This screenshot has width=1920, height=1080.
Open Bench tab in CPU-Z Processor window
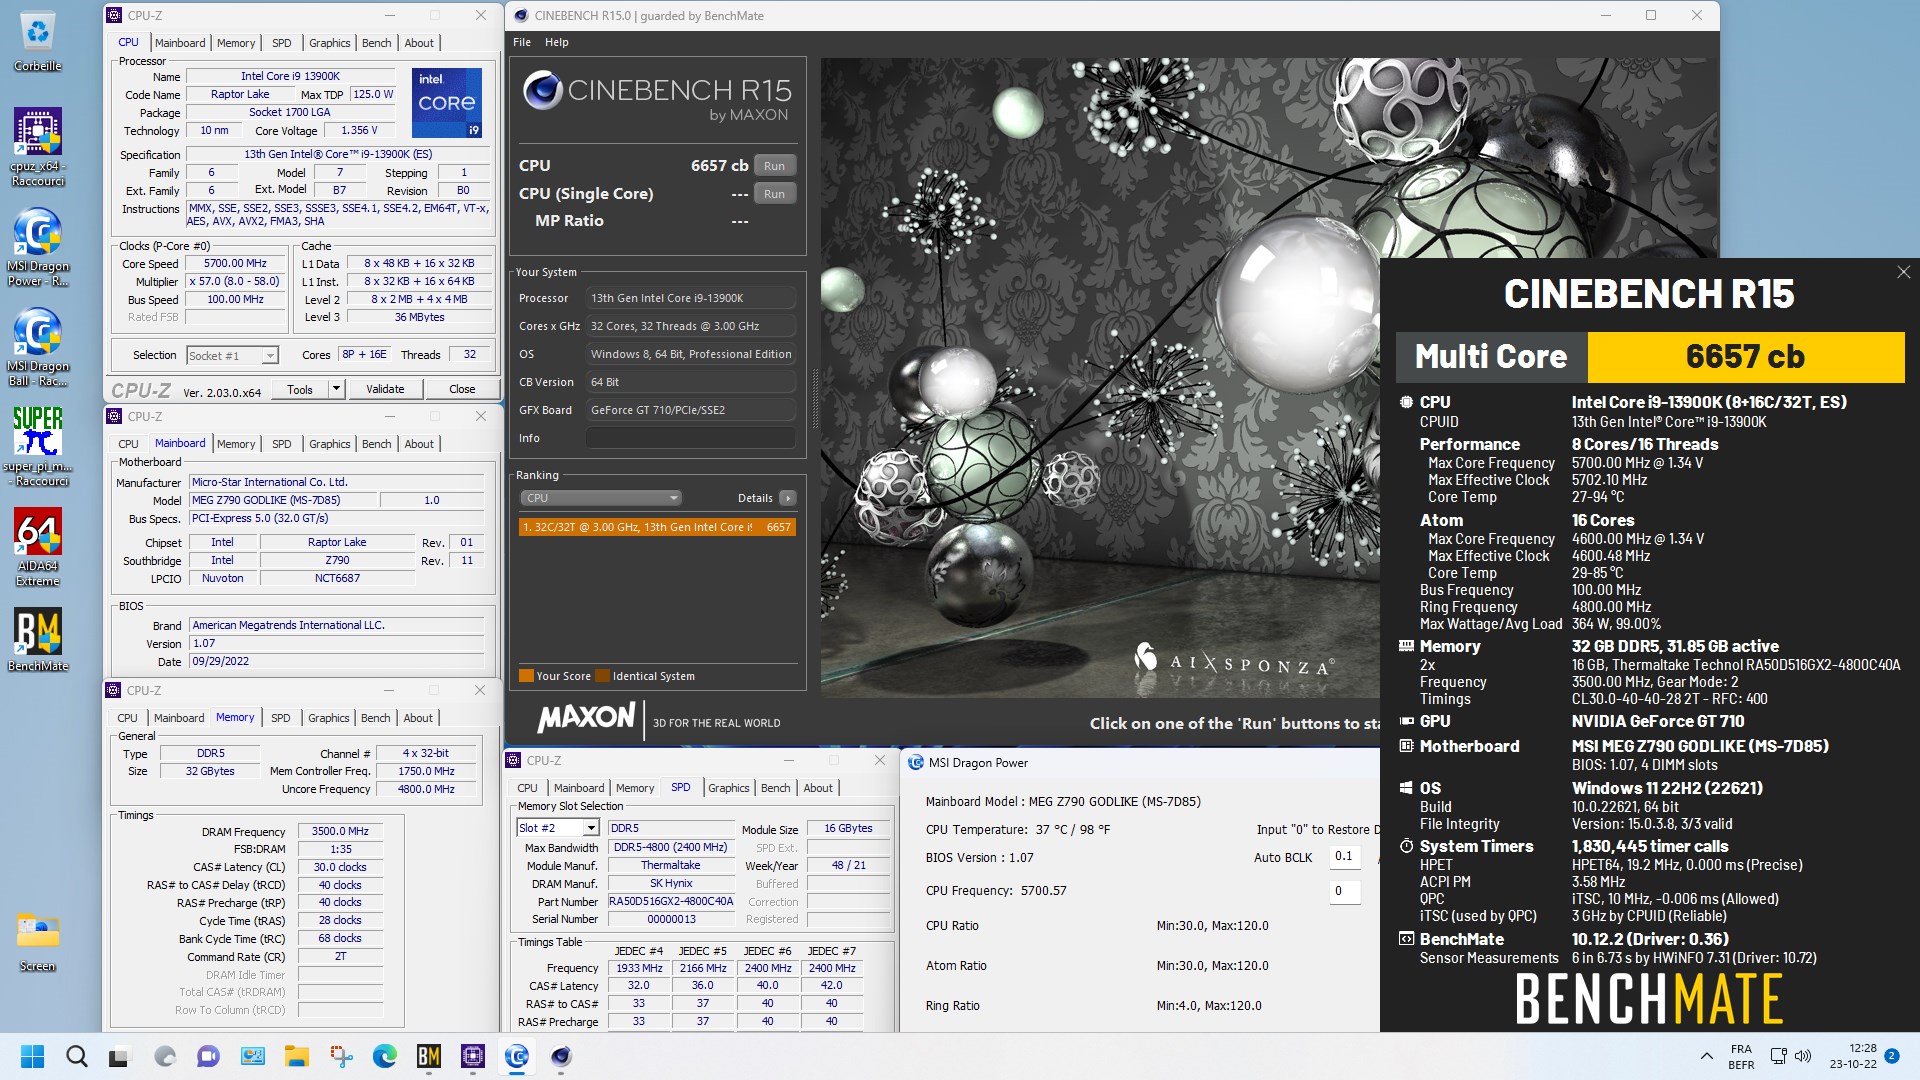[377, 43]
